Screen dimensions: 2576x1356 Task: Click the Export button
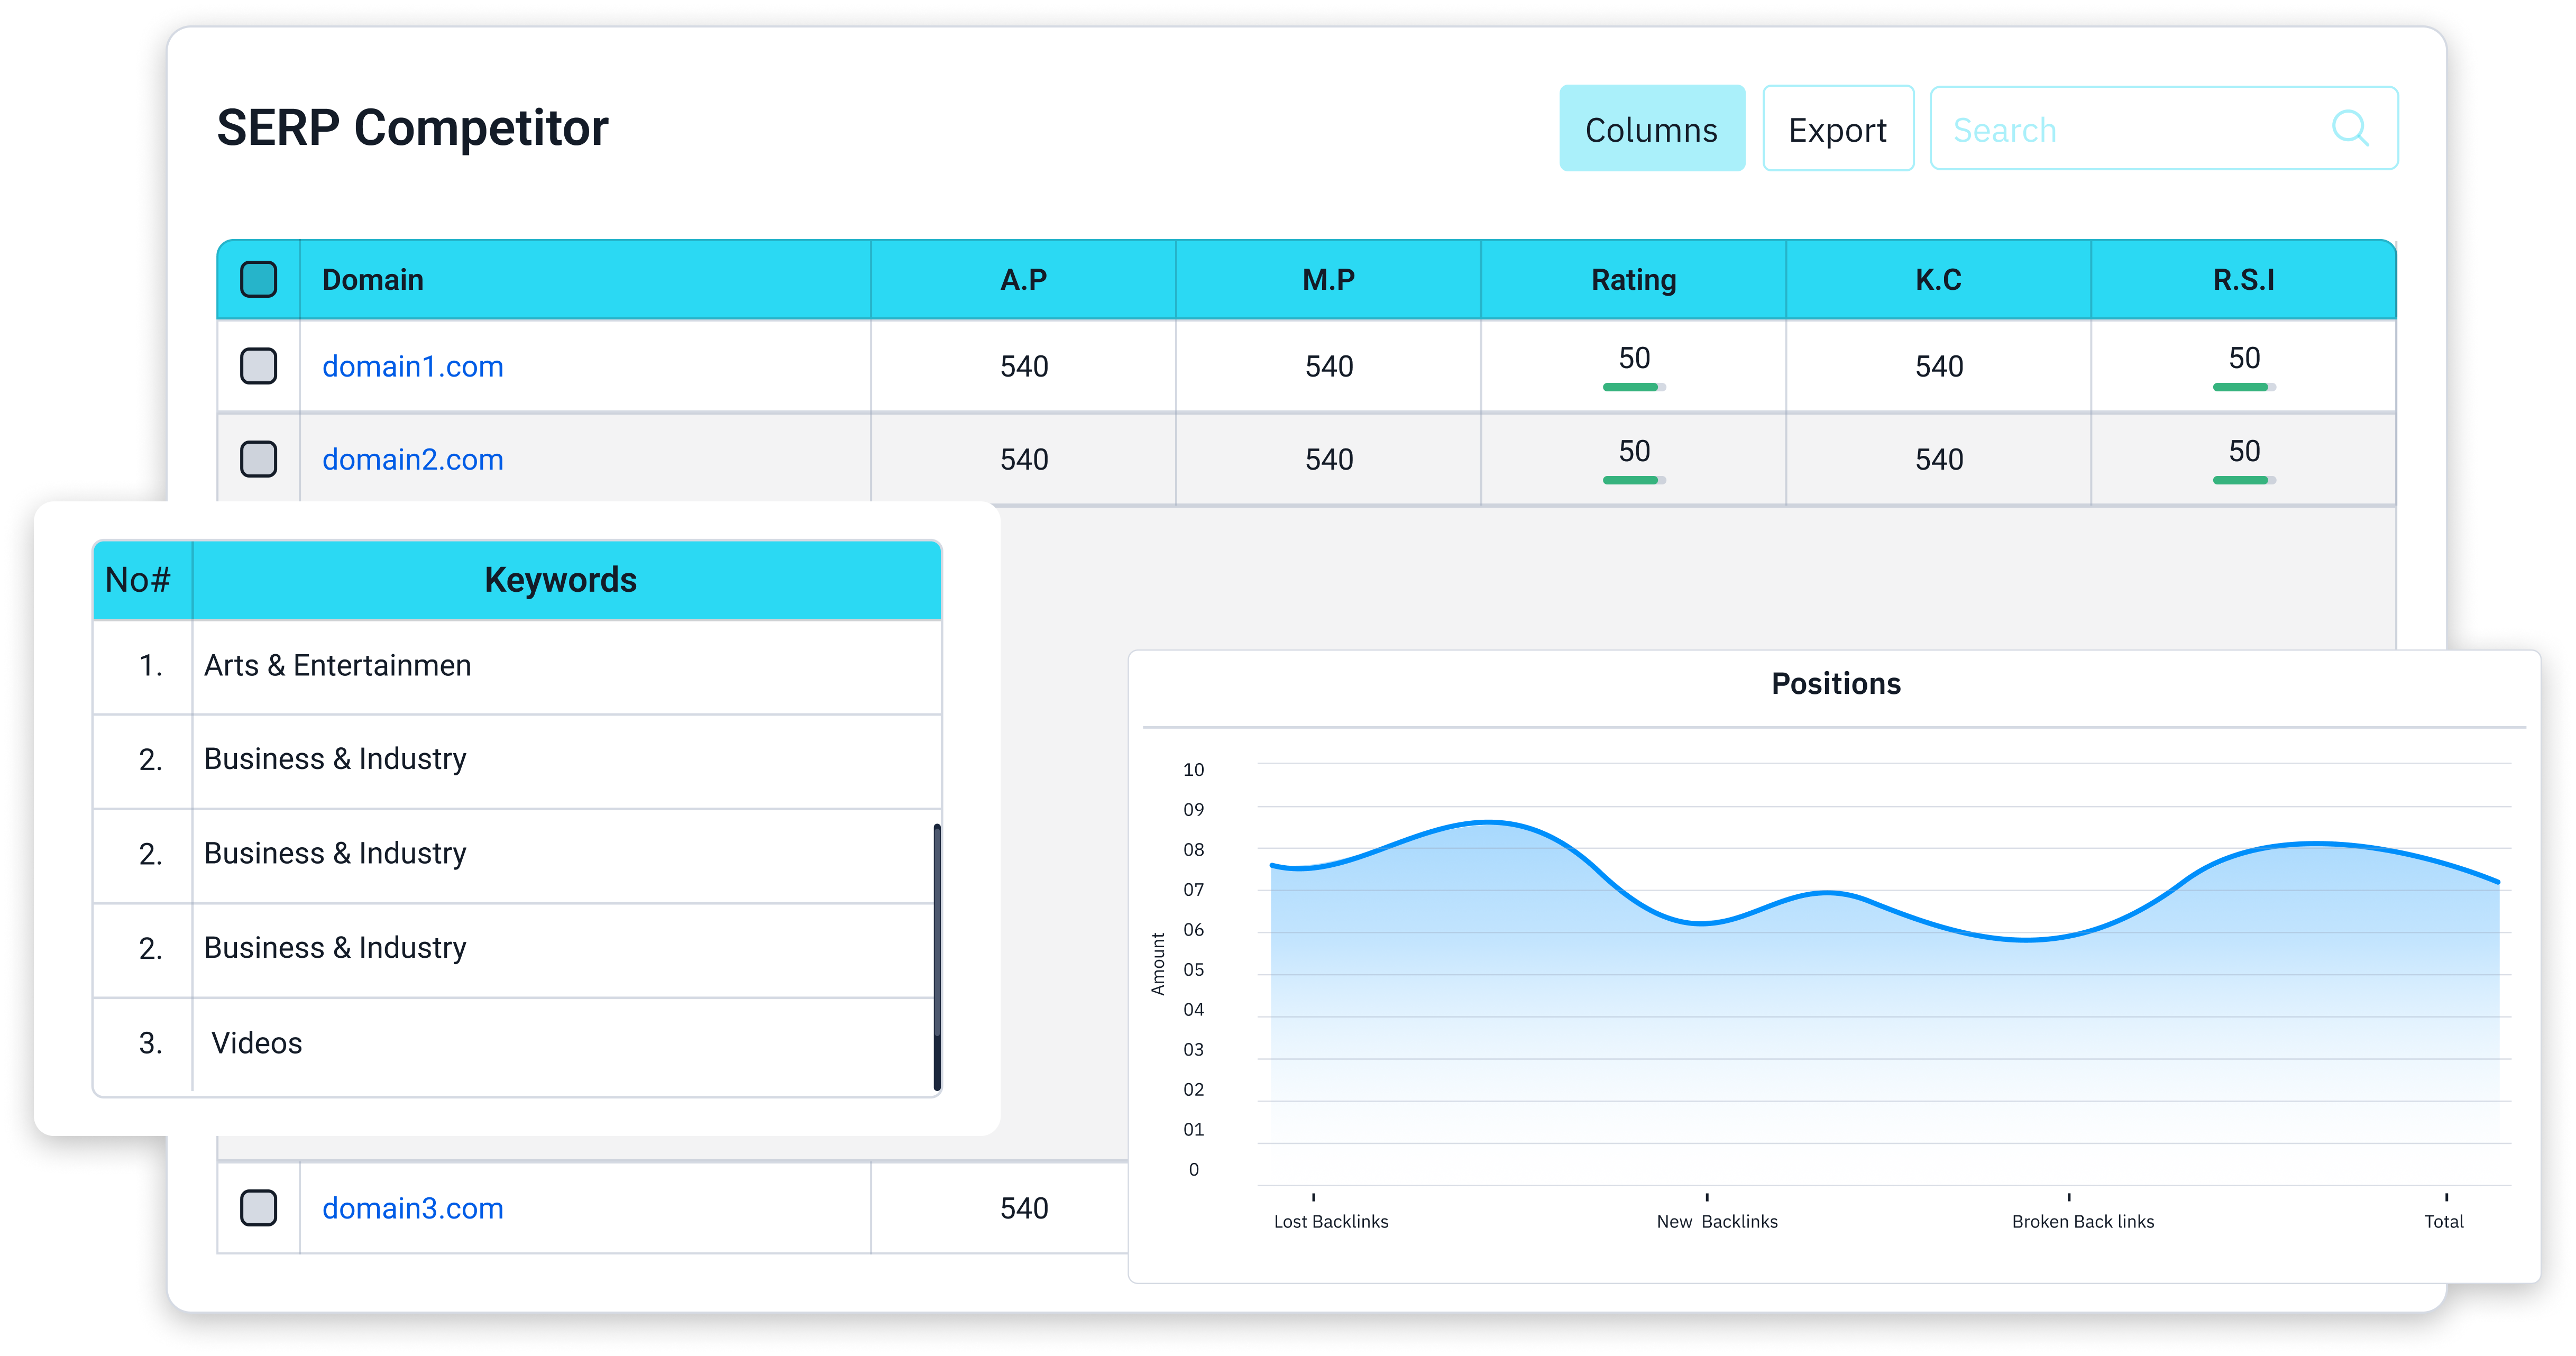[x=1837, y=129]
